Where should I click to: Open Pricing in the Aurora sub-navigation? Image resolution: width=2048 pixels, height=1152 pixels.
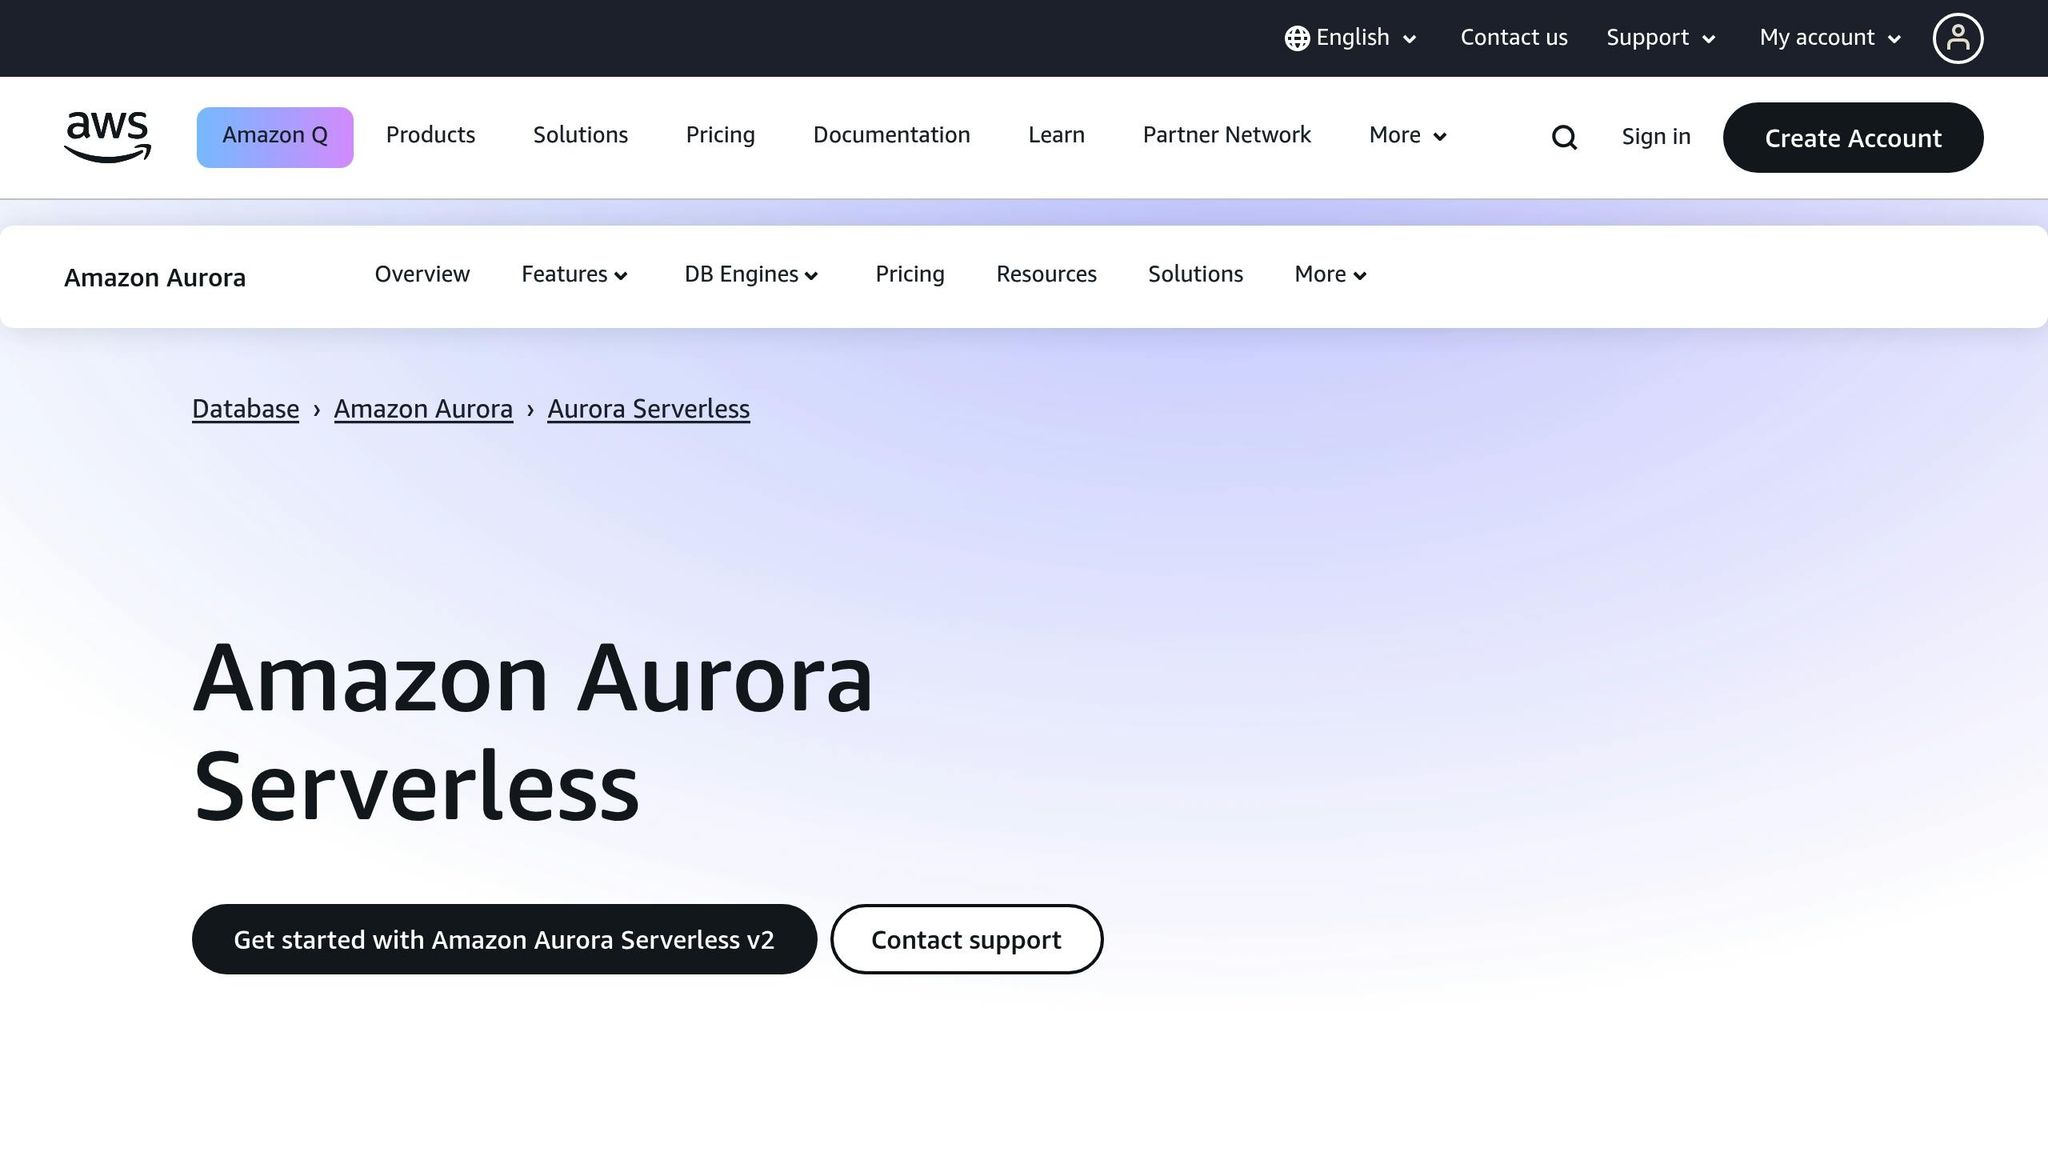click(910, 274)
